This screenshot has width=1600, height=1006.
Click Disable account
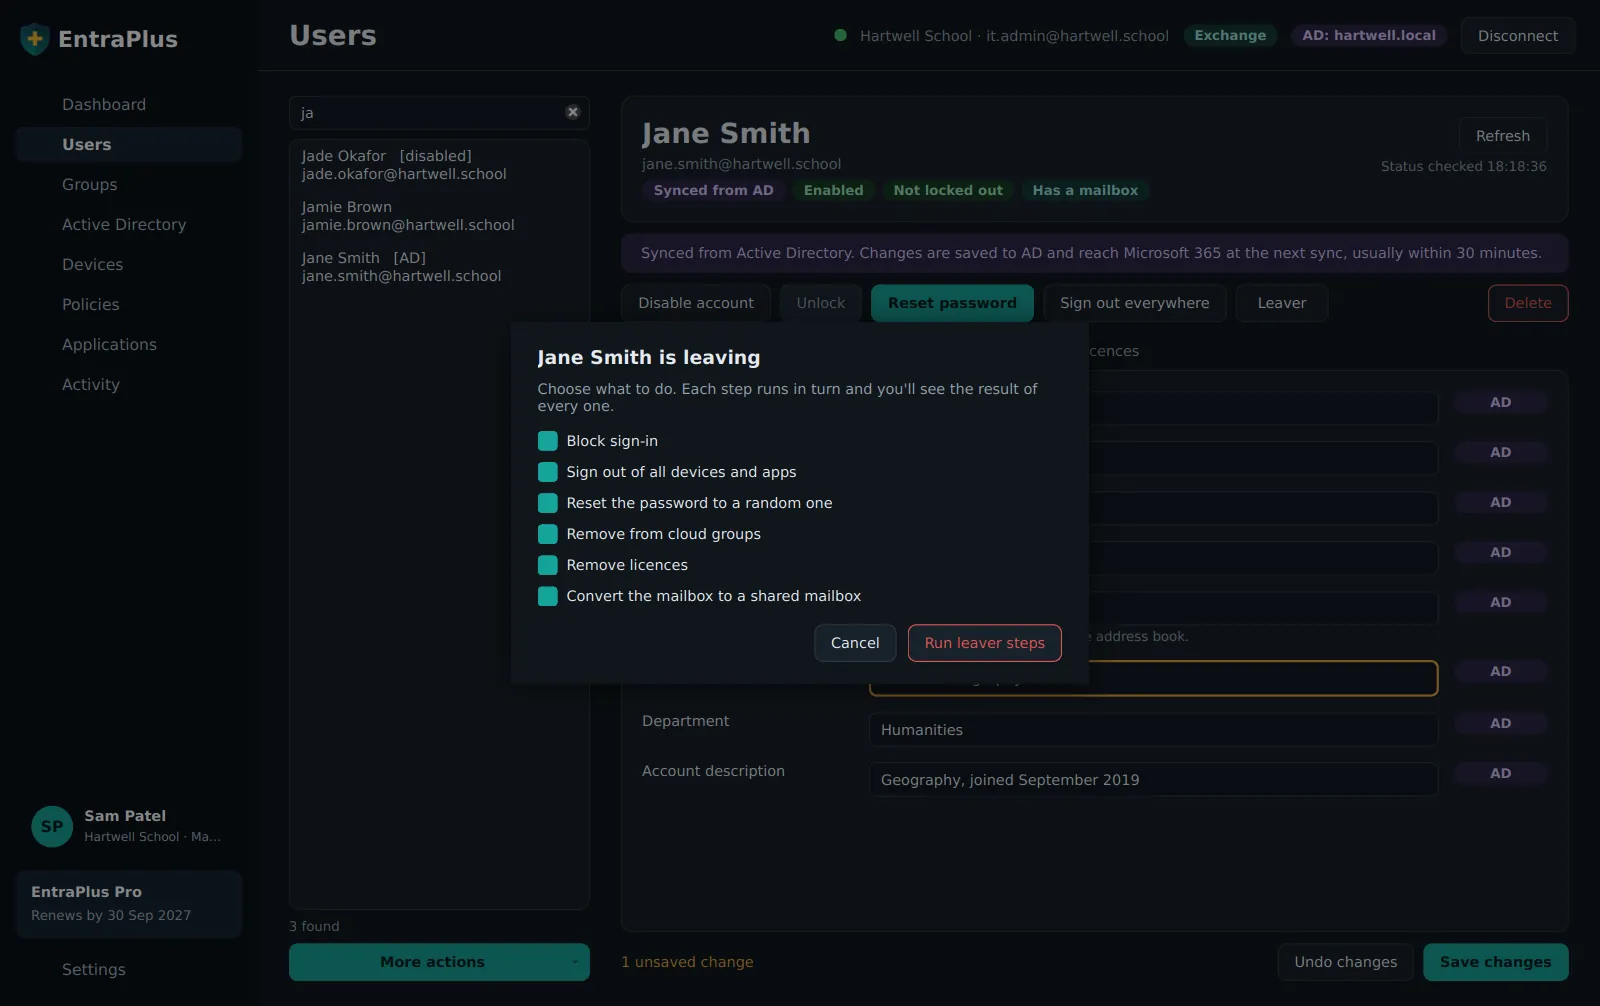click(696, 303)
